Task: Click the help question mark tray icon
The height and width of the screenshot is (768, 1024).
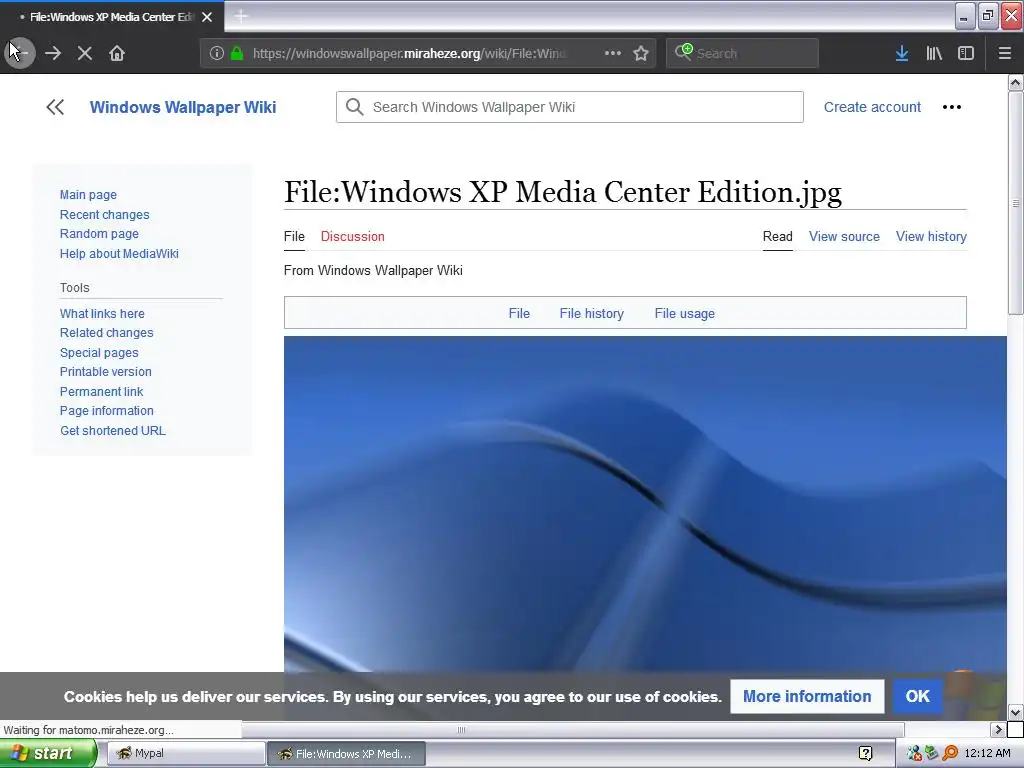Action: (865, 754)
